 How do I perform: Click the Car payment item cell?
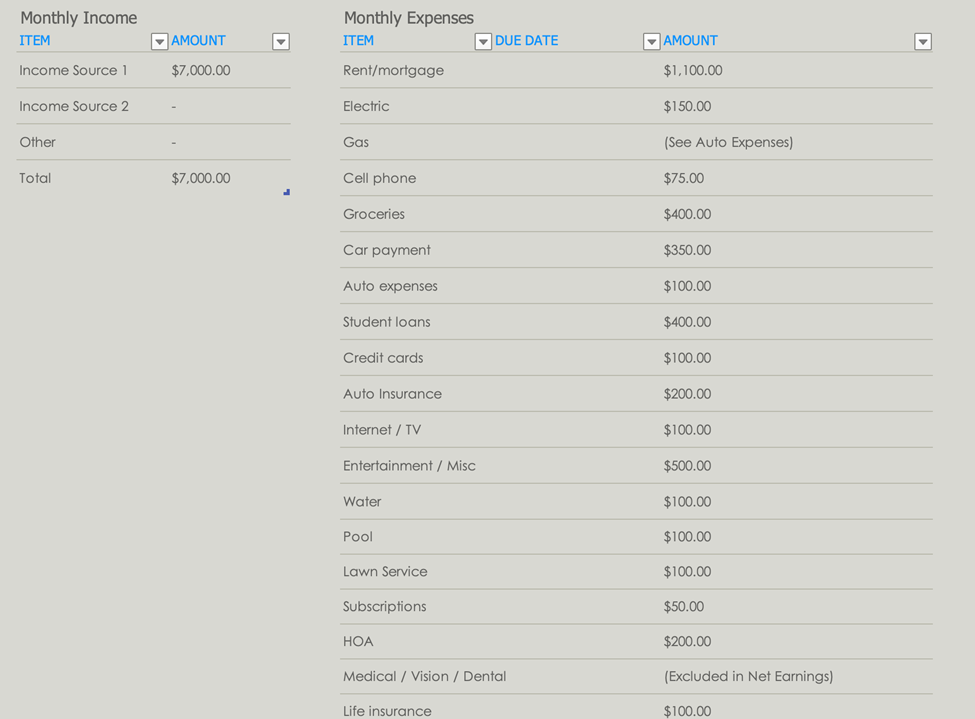pos(387,251)
